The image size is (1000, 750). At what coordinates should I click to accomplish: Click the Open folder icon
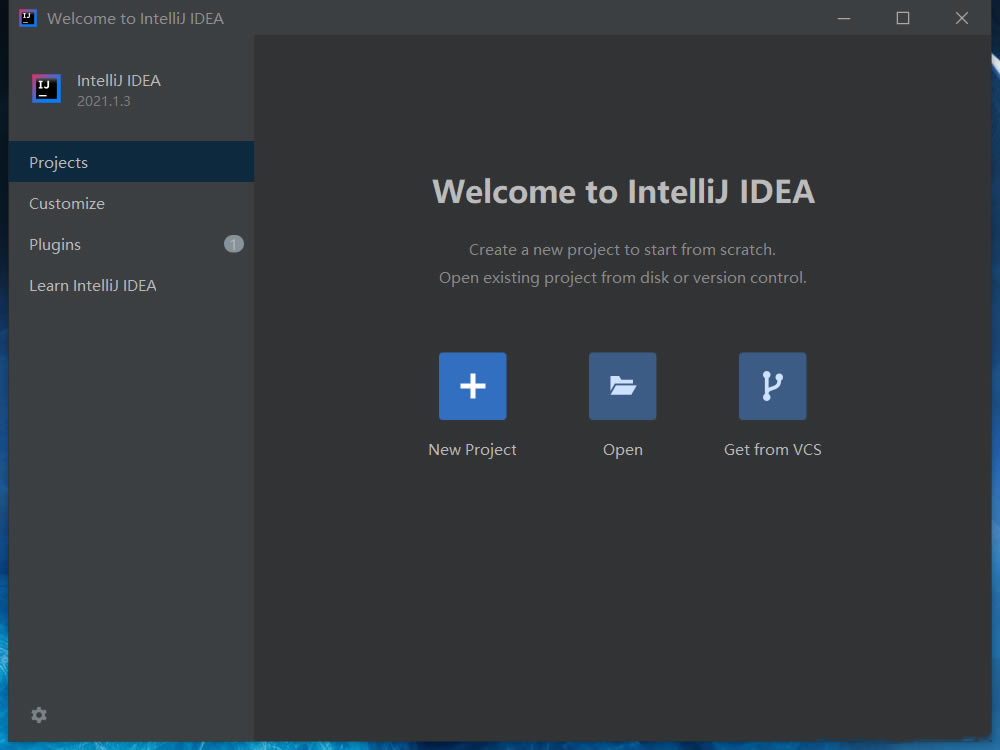tap(622, 386)
